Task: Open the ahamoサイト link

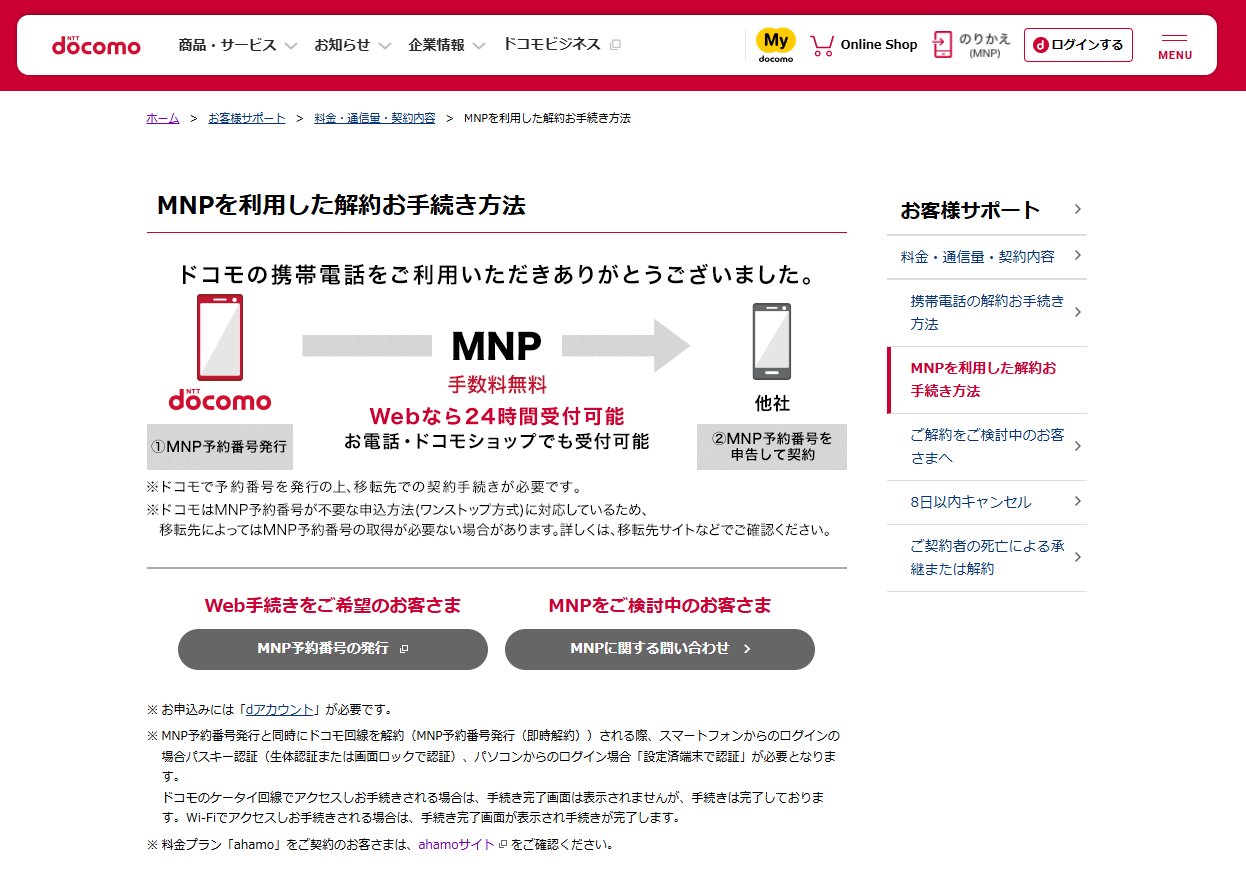Action: pos(456,844)
